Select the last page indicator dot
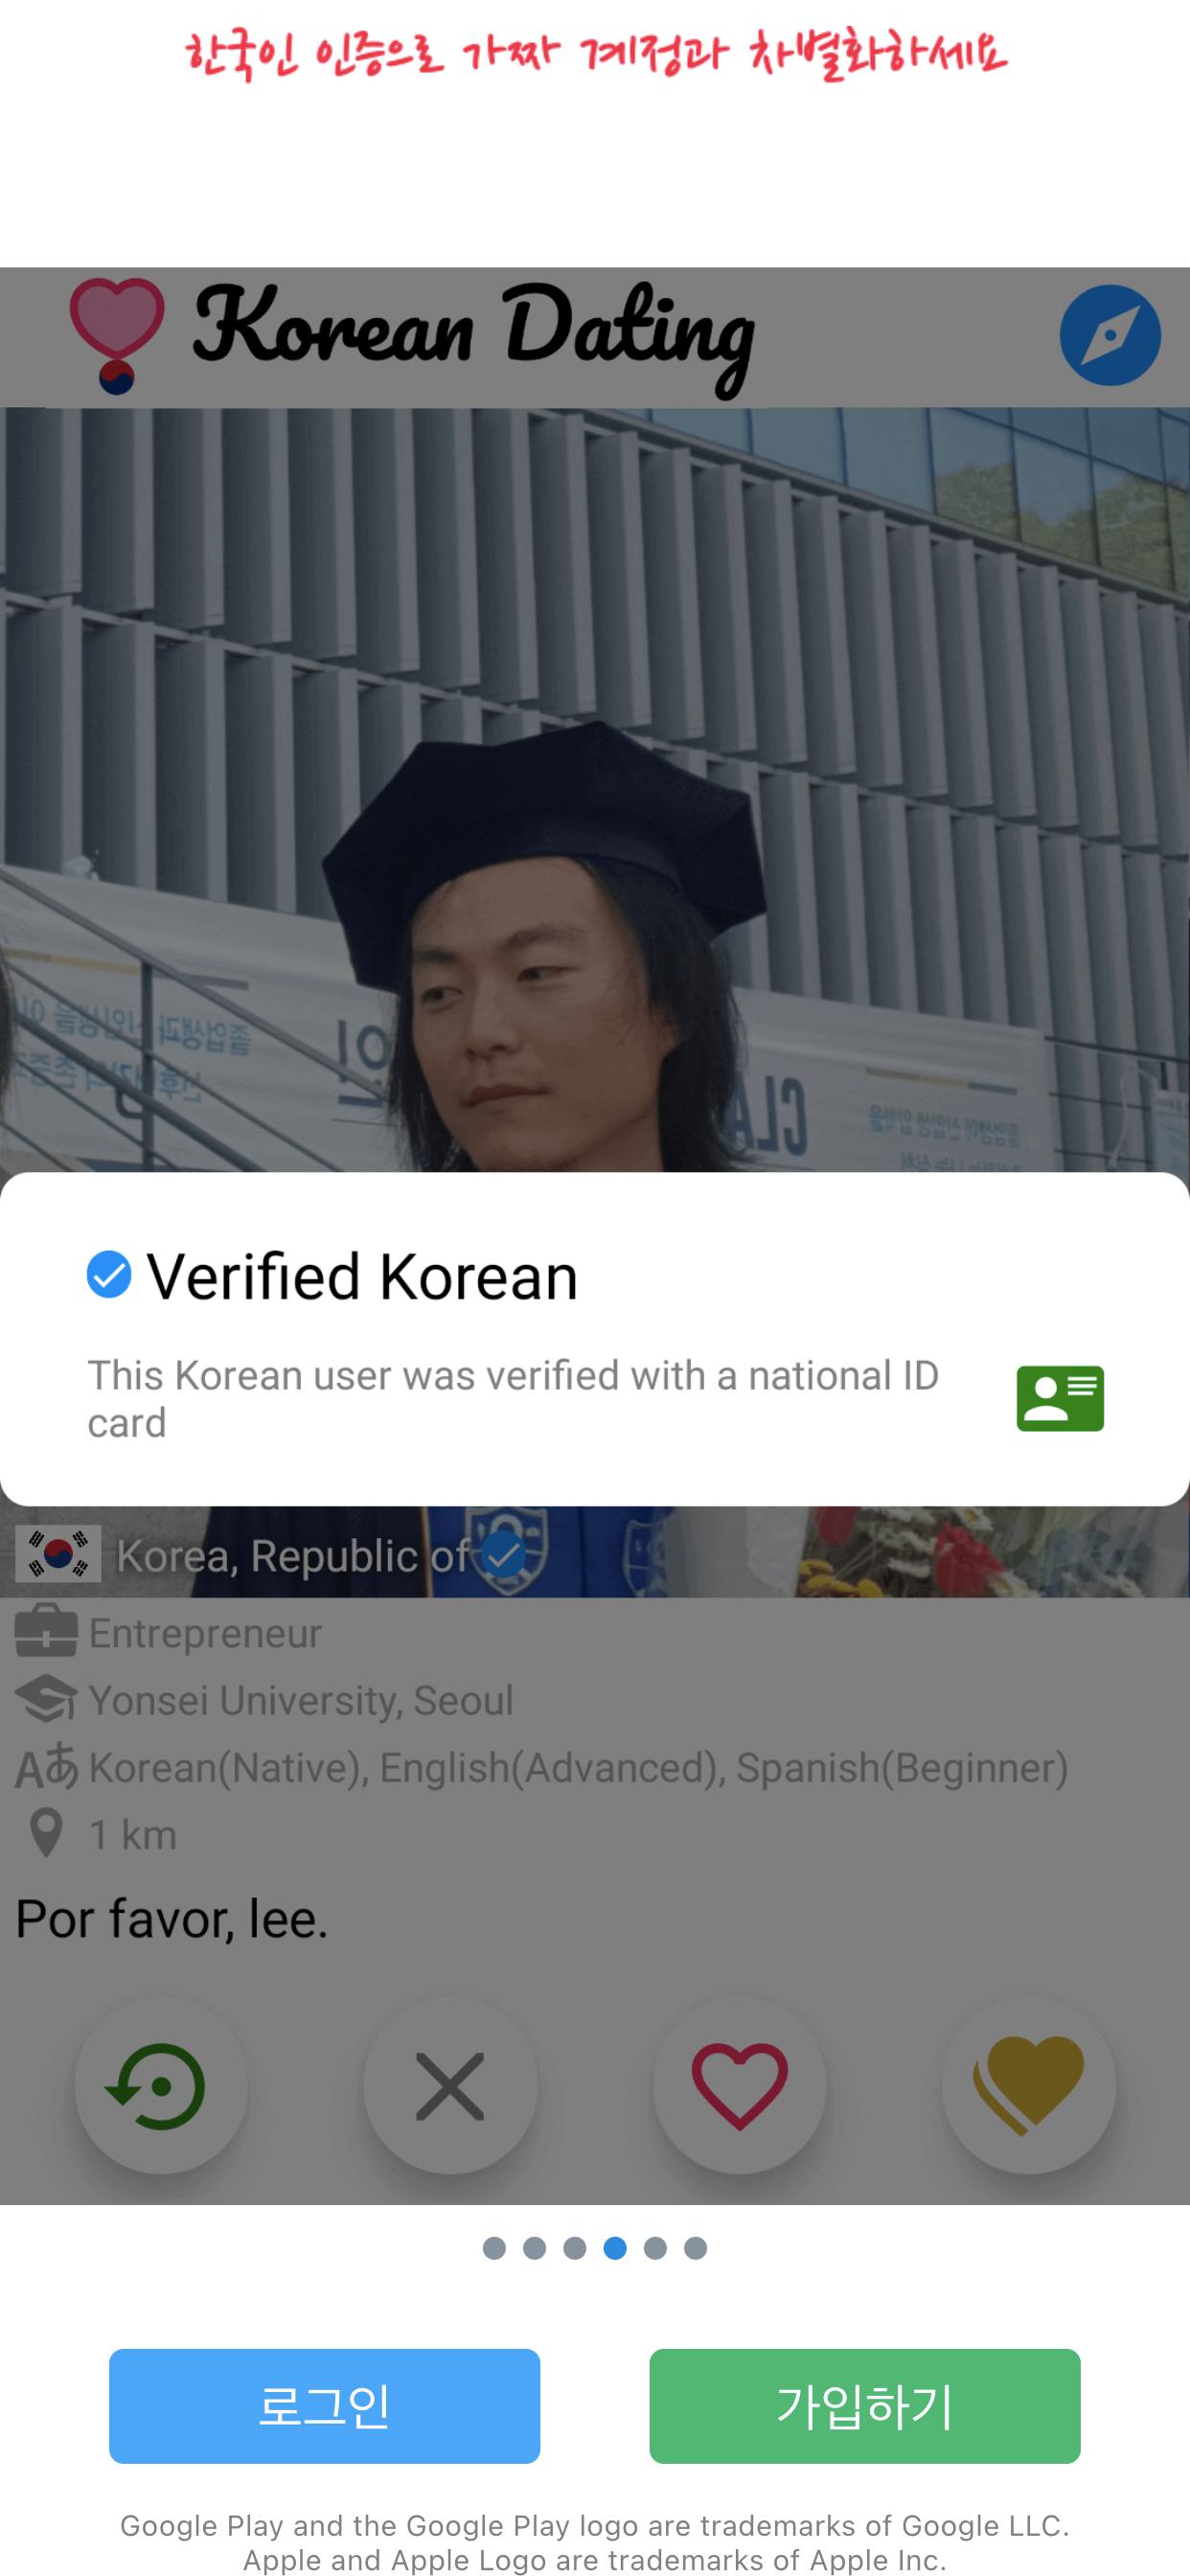Viewport: 1190px width, 2576px height. [x=696, y=2248]
